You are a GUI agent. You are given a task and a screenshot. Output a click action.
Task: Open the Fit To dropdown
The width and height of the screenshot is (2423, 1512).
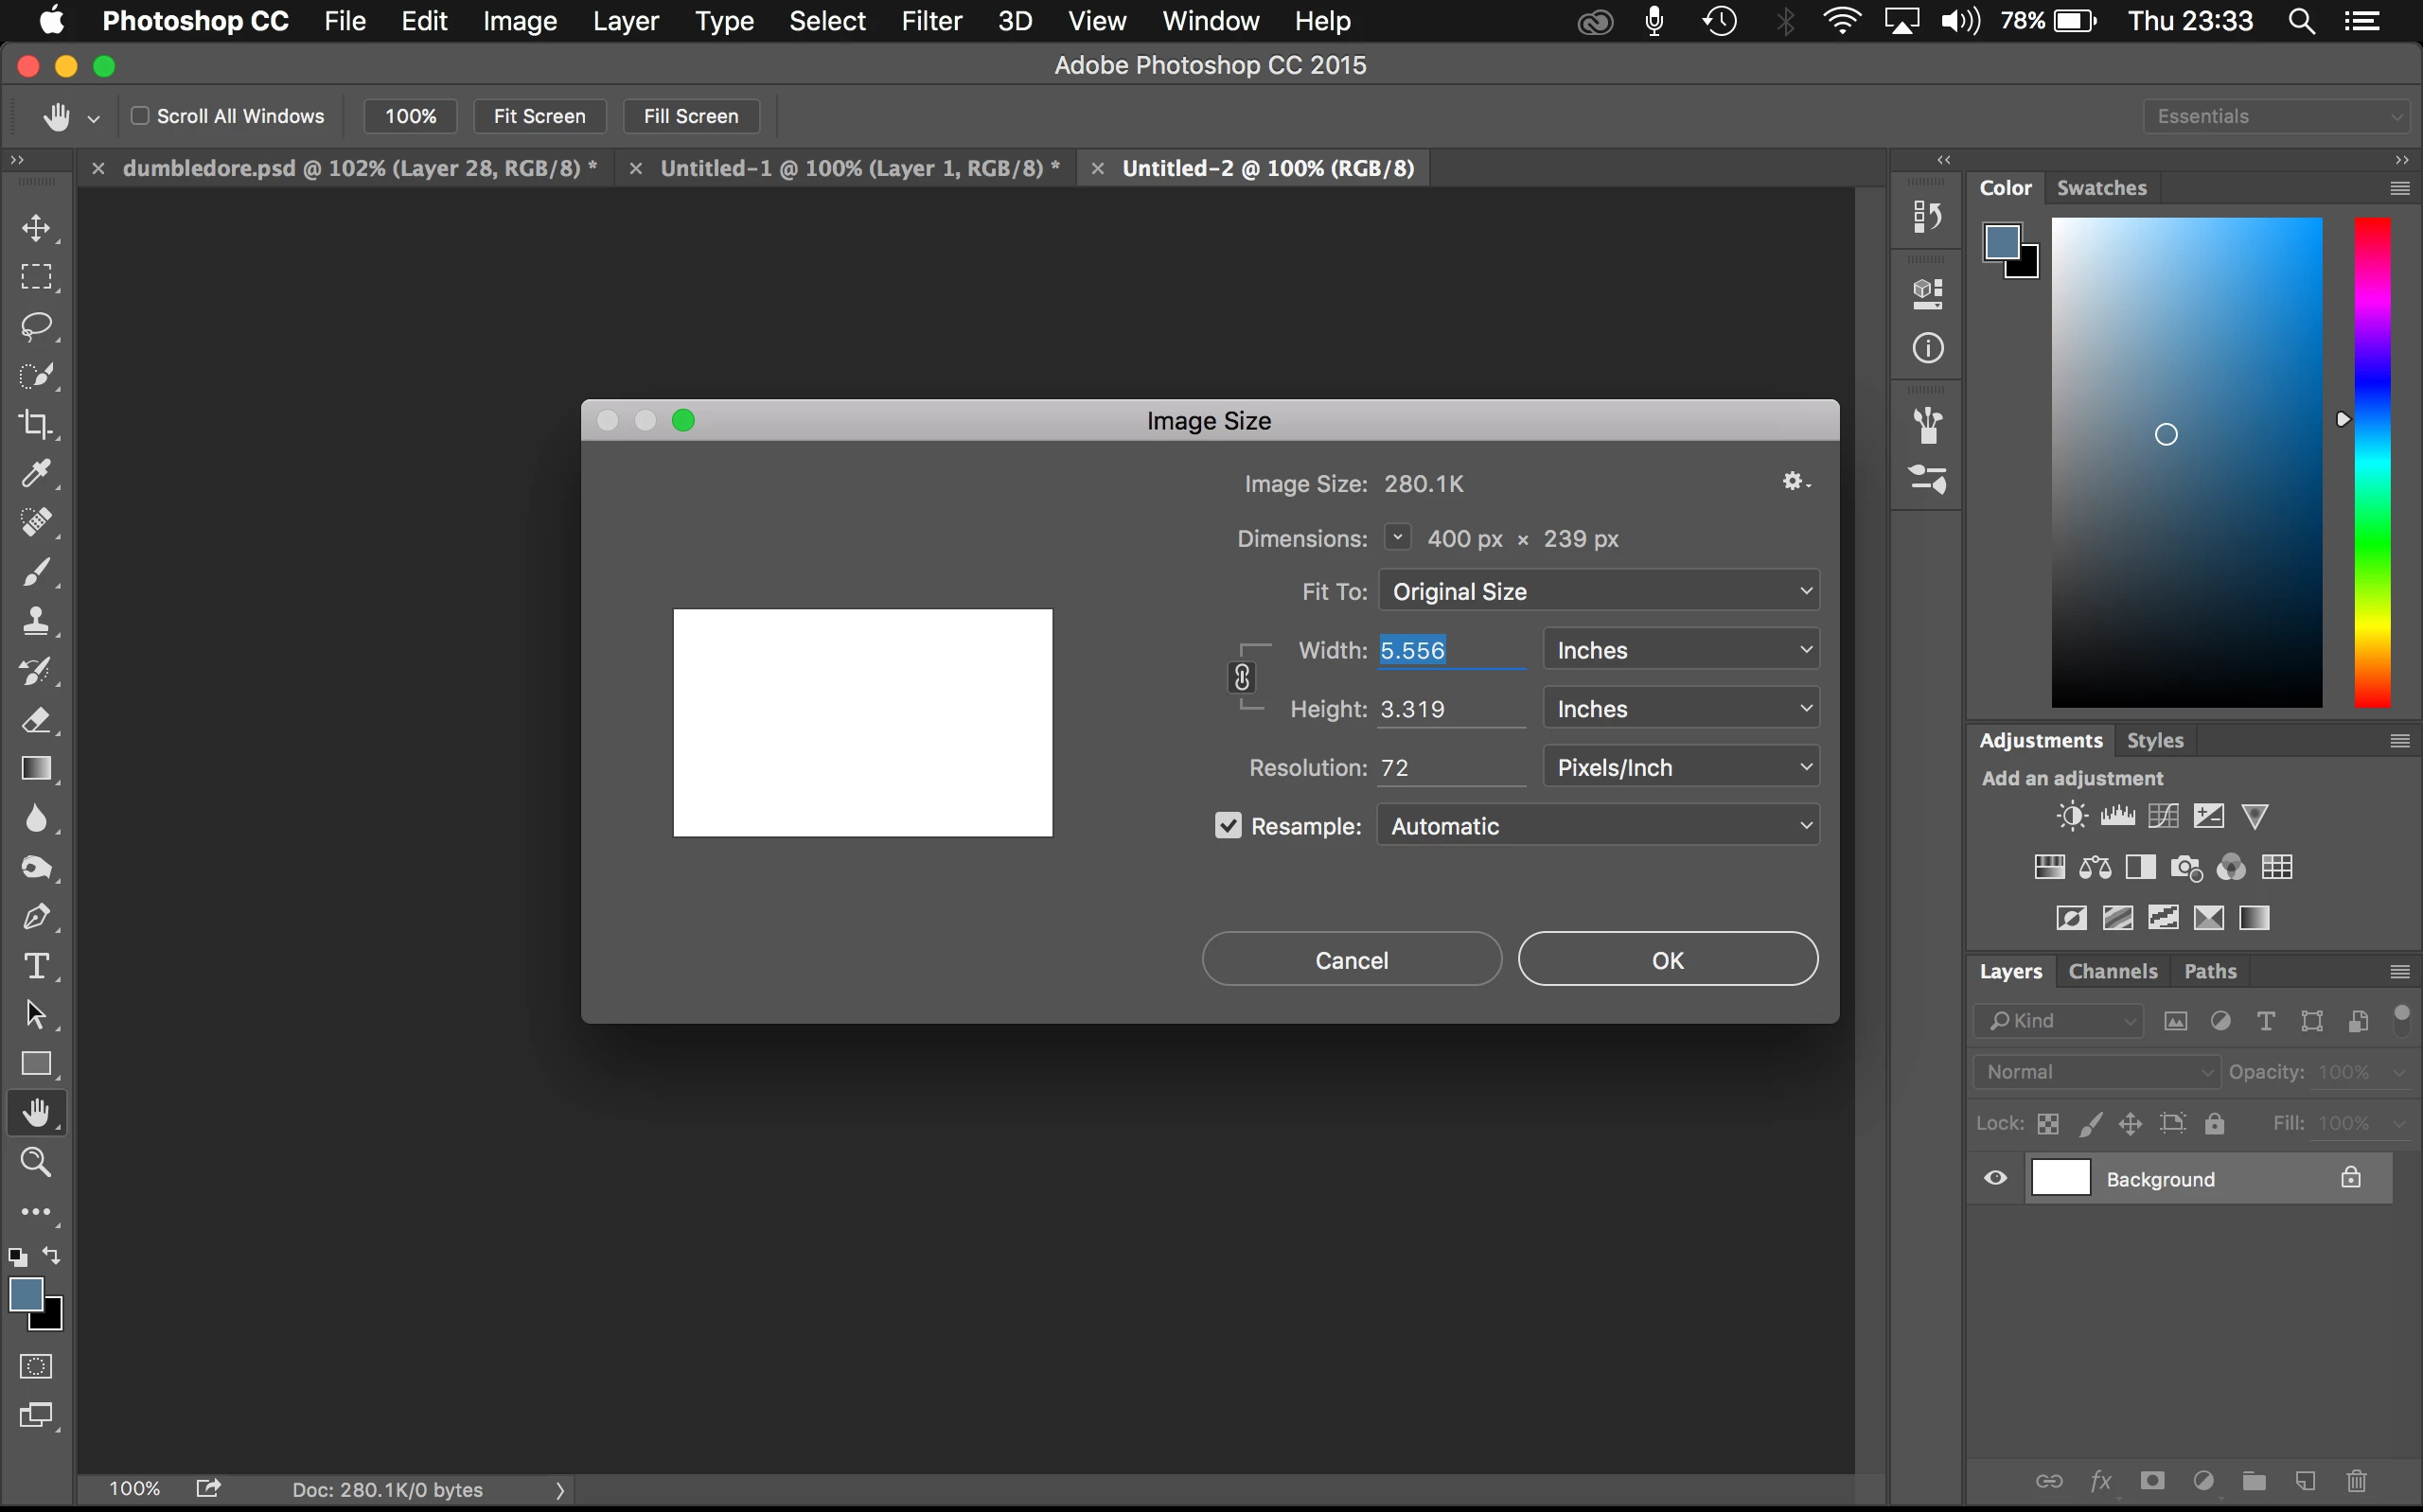(1598, 591)
